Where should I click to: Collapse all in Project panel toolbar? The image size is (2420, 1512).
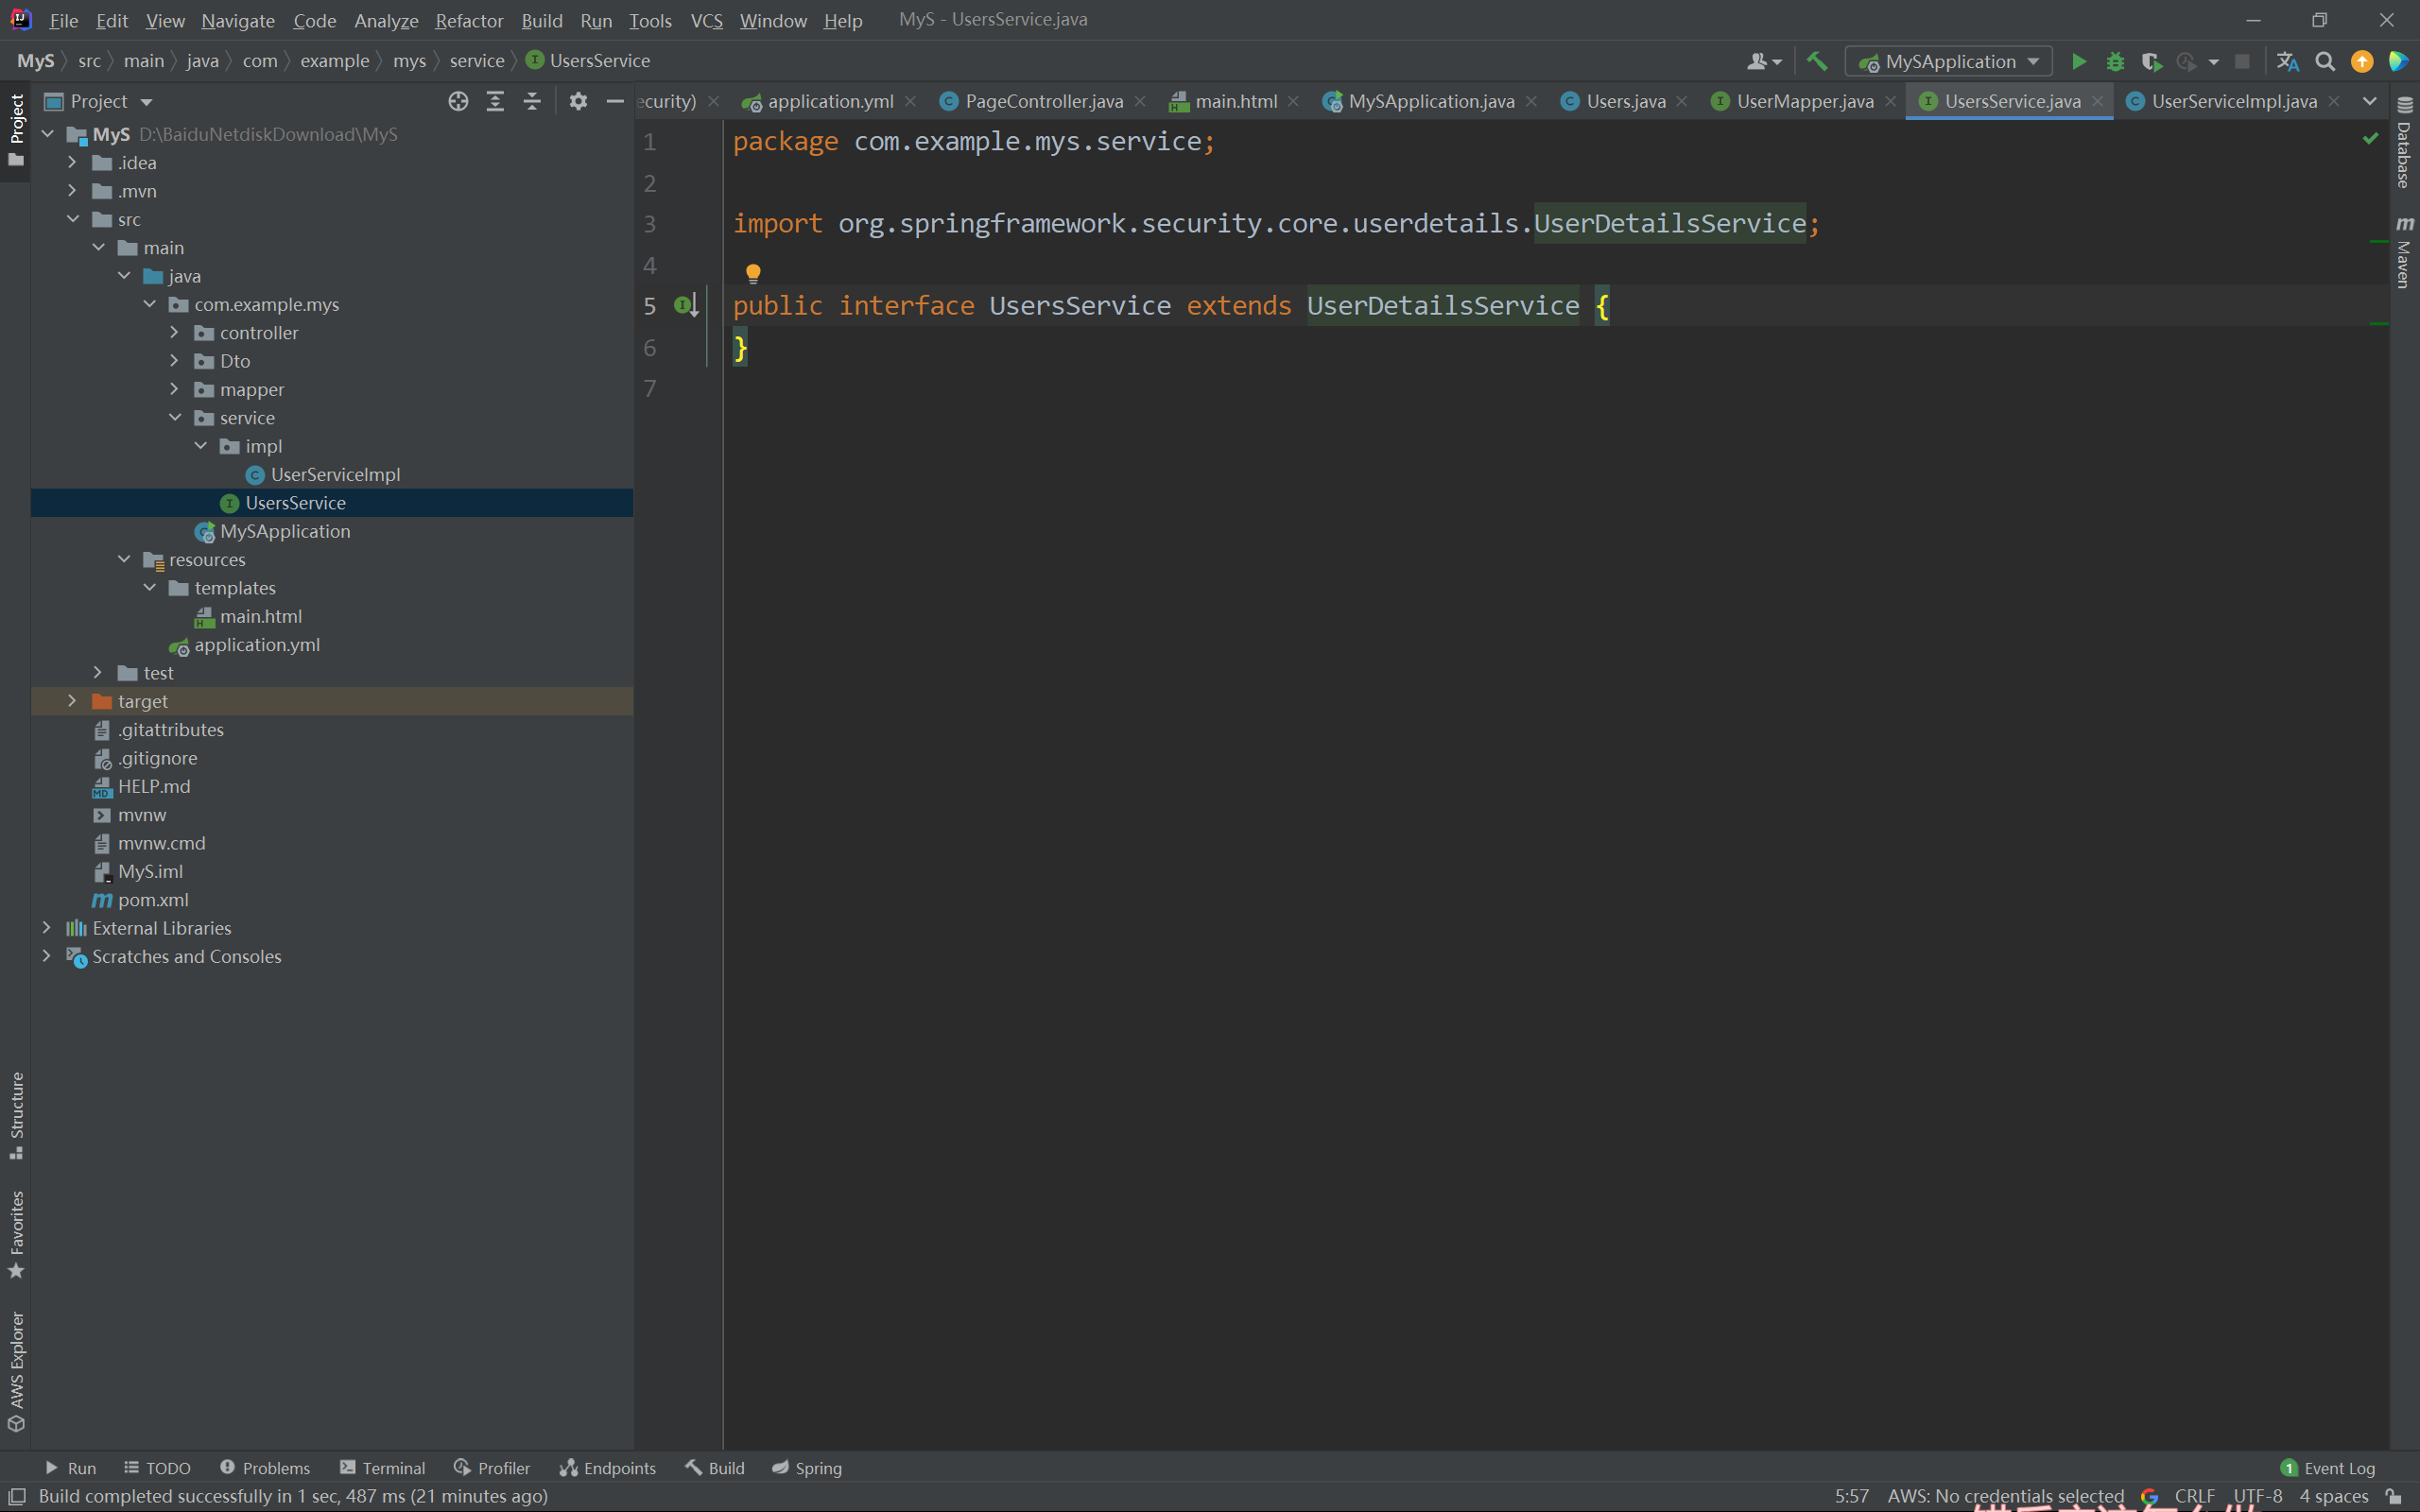[x=532, y=101]
